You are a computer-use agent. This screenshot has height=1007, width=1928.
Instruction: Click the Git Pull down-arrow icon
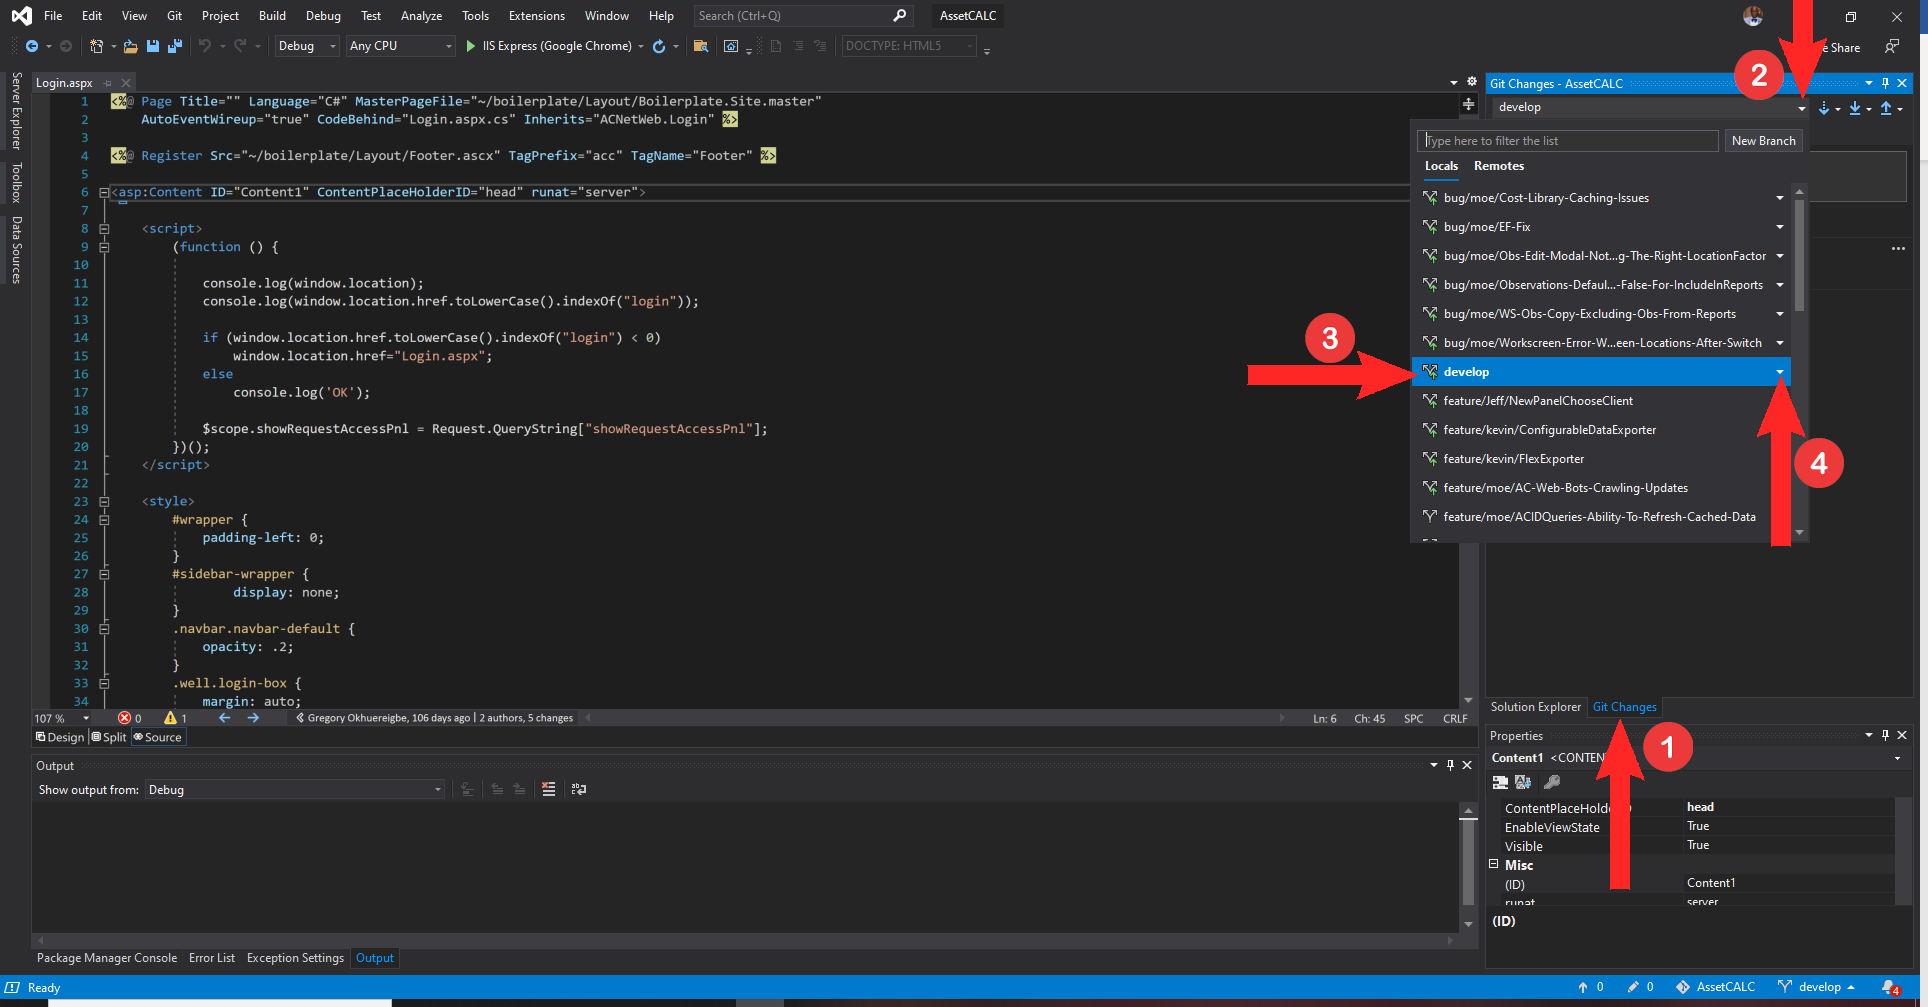[x=1855, y=108]
